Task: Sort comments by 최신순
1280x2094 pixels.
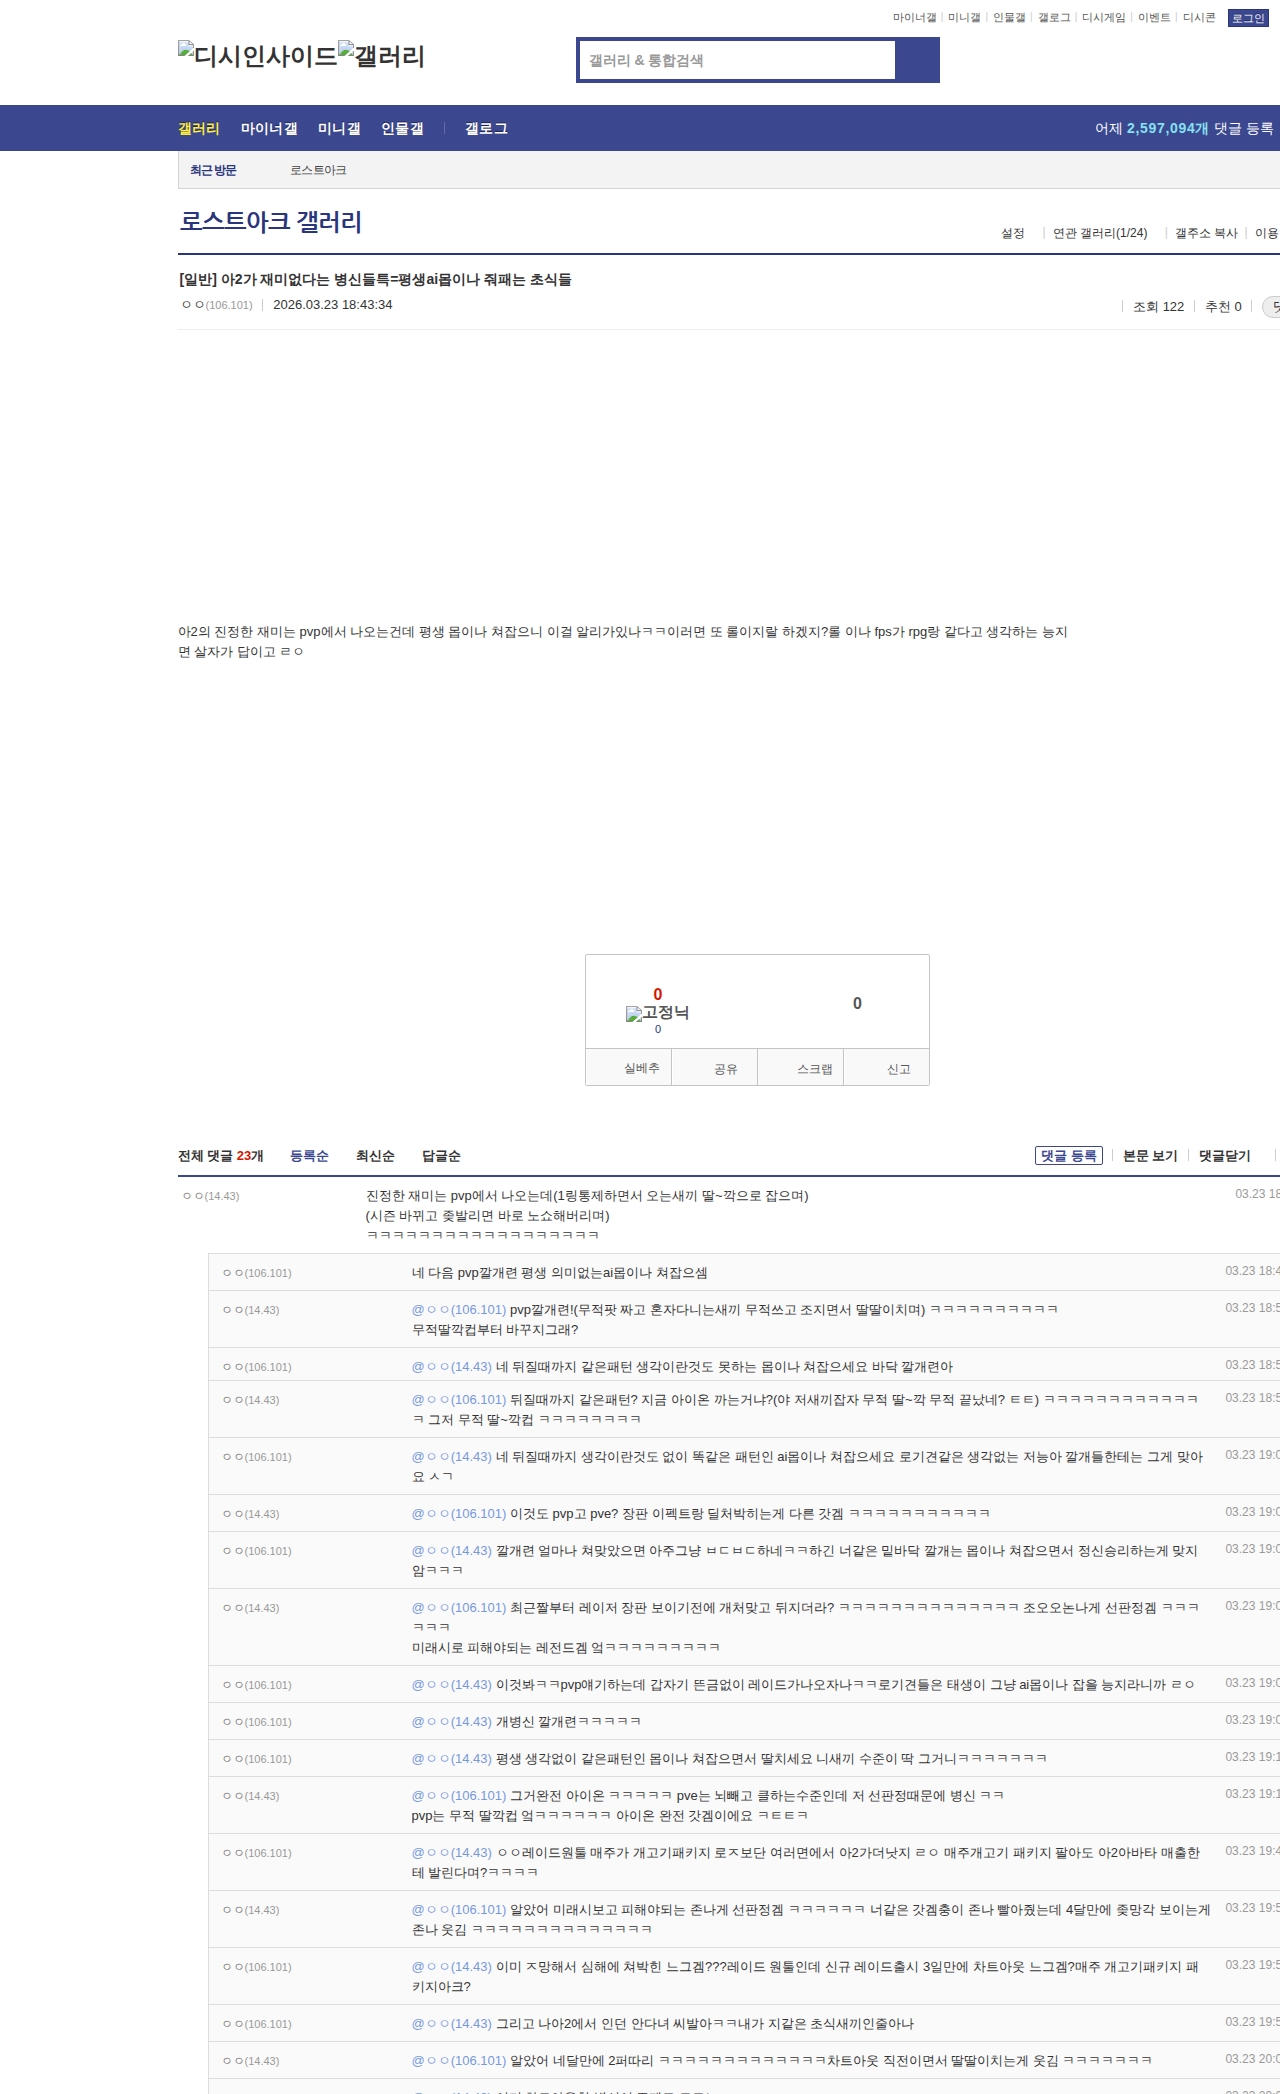Action: pyautogui.click(x=375, y=1156)
